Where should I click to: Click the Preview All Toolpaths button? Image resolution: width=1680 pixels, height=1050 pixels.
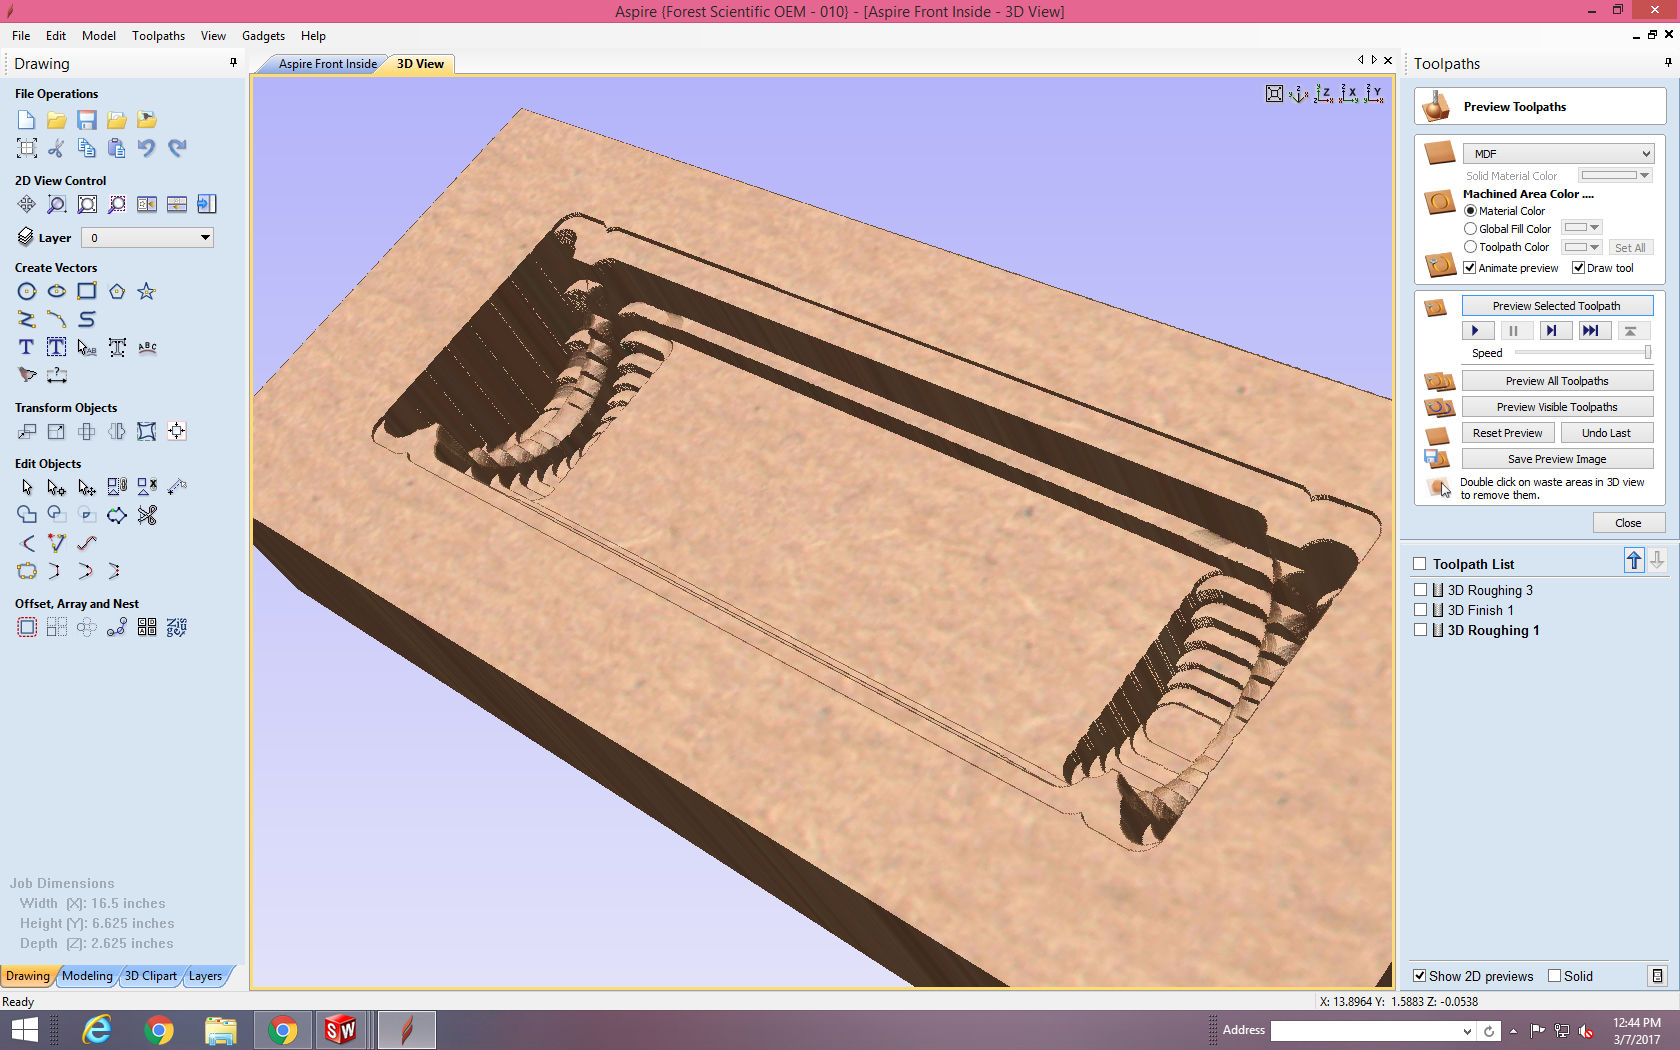coord(1556,381)
